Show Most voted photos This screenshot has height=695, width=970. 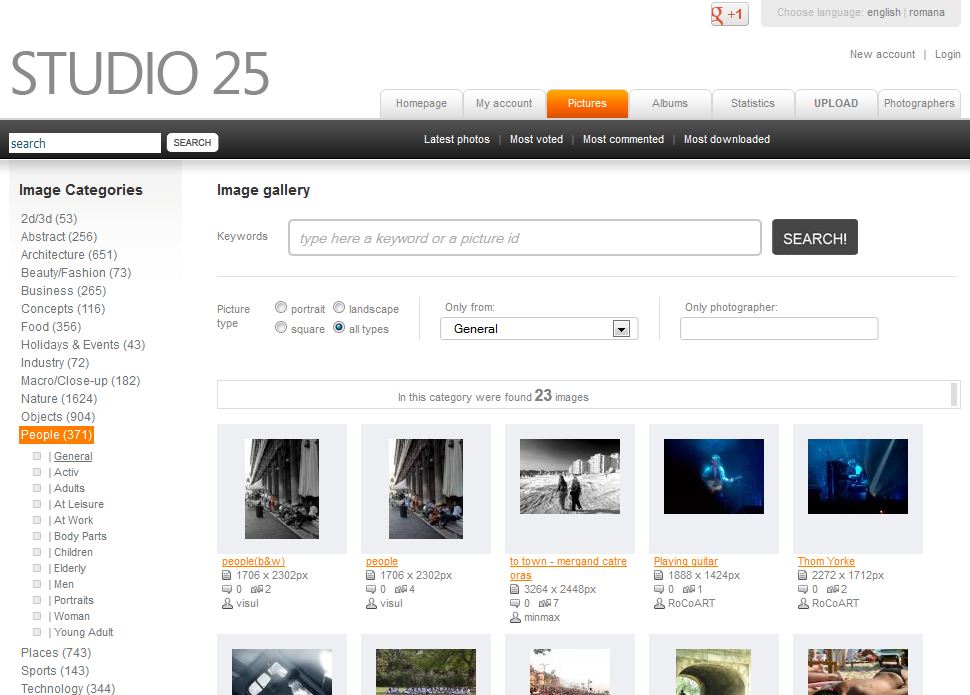[x=536, y=139]
